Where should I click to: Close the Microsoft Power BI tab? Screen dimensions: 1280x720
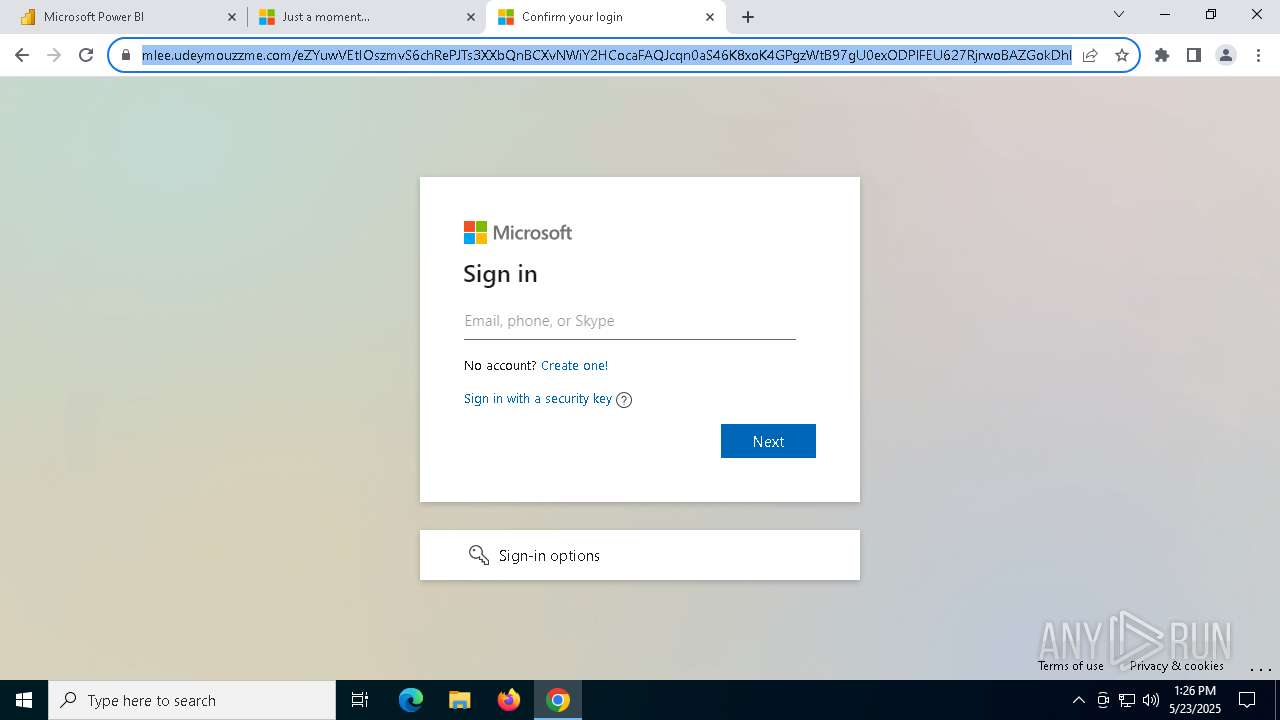pyautogui.click(x=232, y=17)
